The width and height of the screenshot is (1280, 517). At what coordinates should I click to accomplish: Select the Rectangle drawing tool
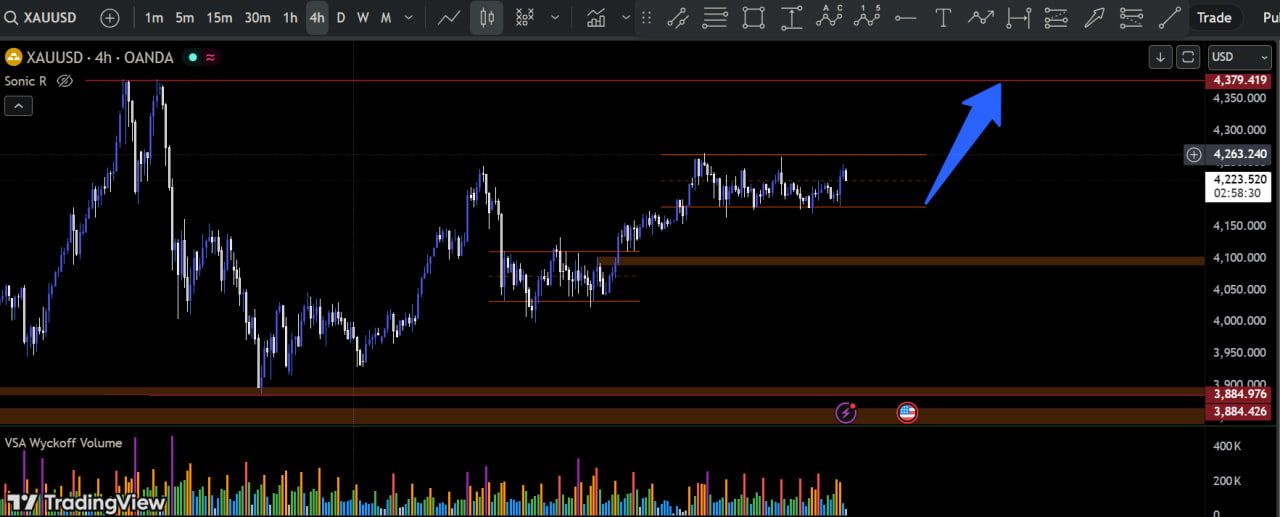click(x=753, y=17)
